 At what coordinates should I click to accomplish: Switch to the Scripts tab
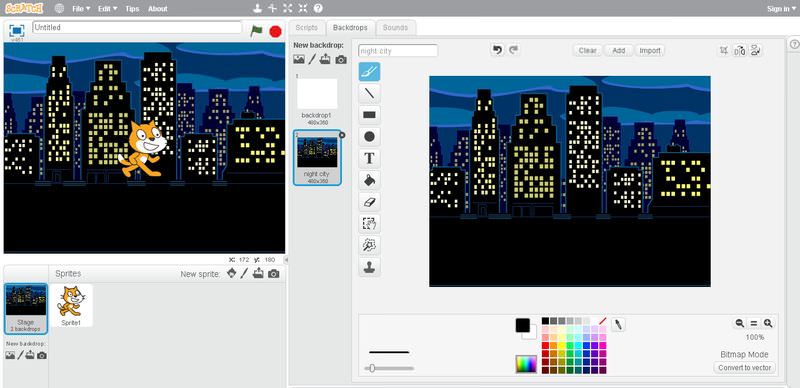click(x=307, y=28)
